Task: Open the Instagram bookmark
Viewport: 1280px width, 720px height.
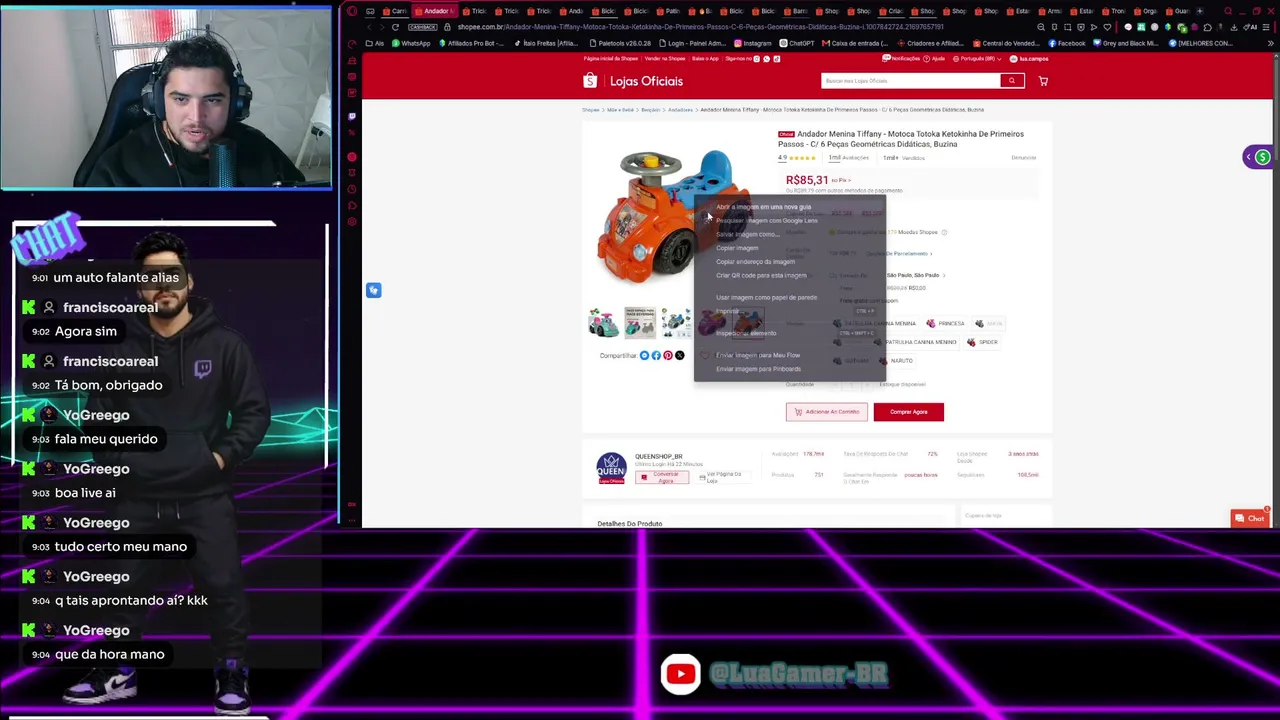Action: coord(753,43)
